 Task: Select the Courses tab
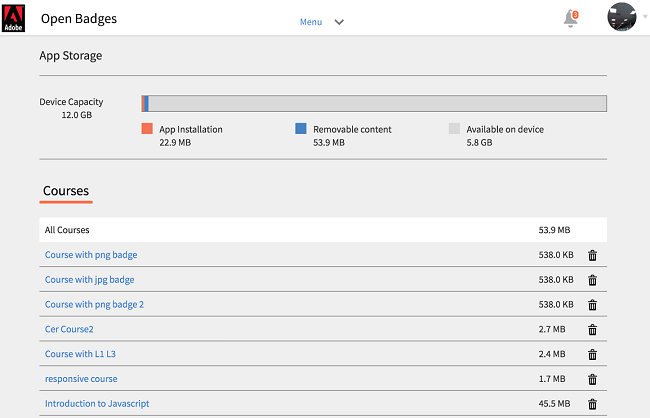(66, 191)
